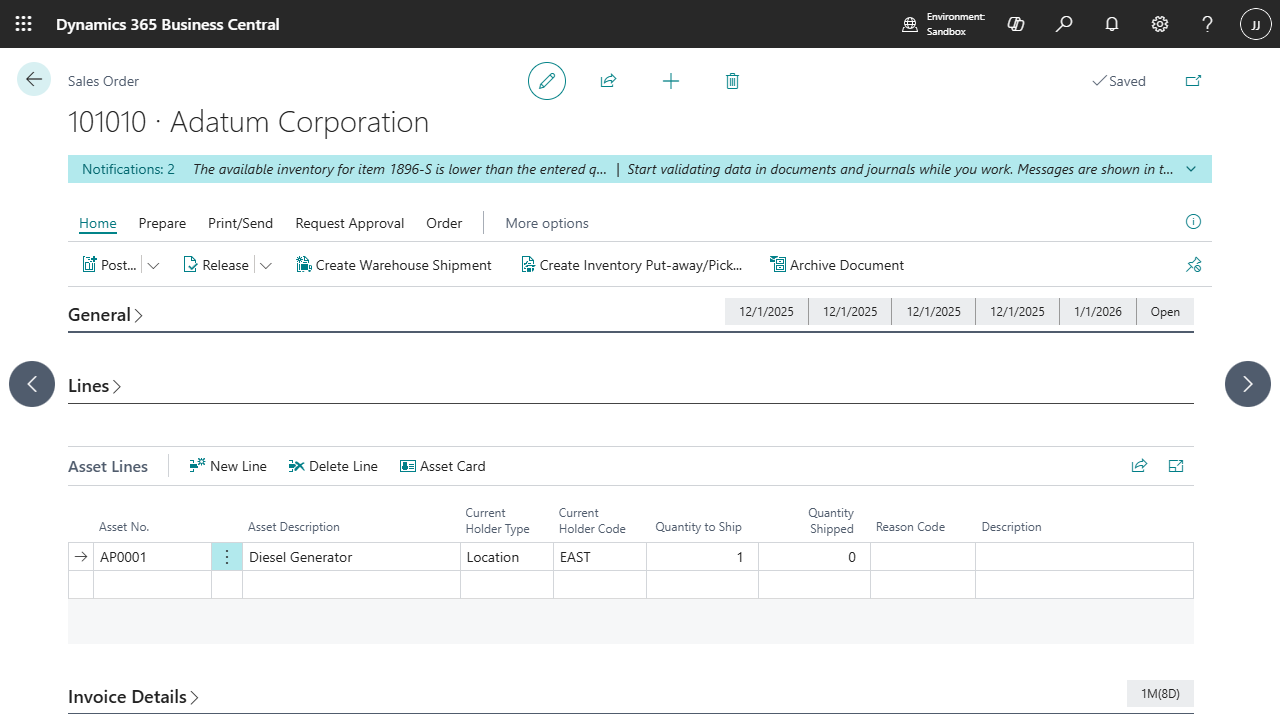Open Copilot icon in top bar
This screenshot has height=720, width=1280.
(x=1016, y=24)
